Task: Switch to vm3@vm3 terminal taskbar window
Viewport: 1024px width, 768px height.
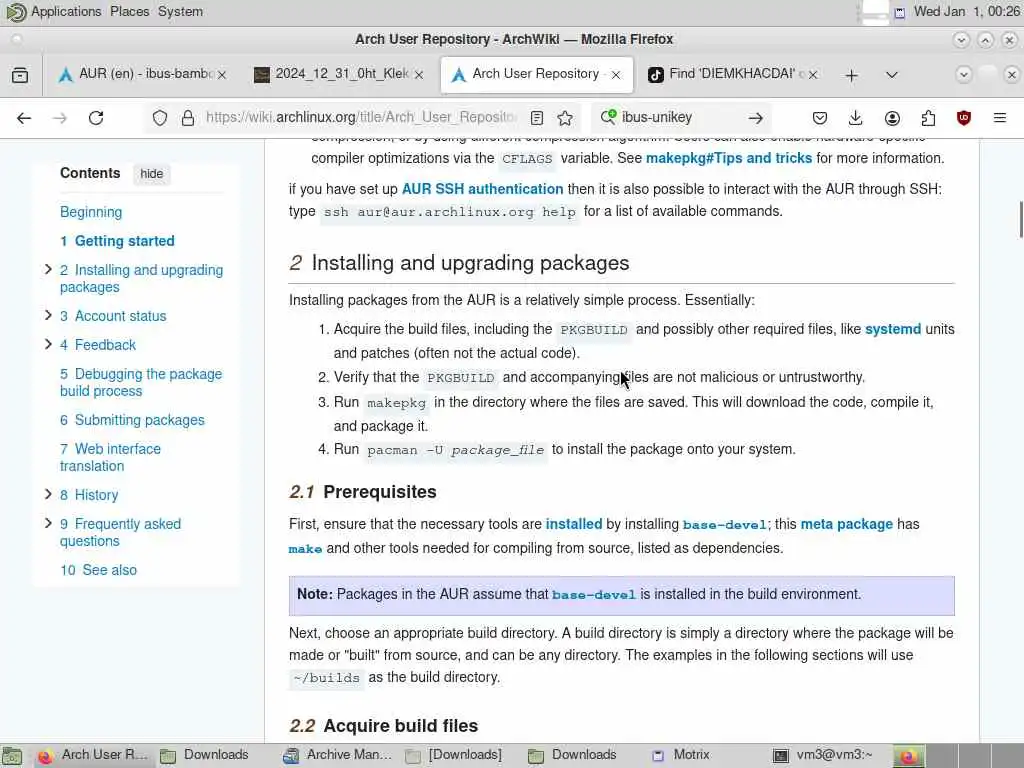Action: pos(823,756)
